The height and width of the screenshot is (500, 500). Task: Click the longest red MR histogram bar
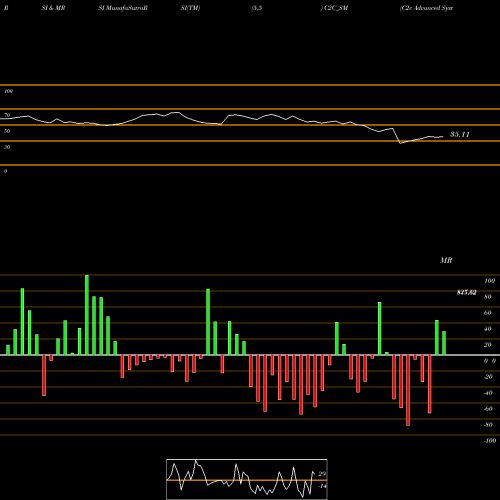point(408,390)
